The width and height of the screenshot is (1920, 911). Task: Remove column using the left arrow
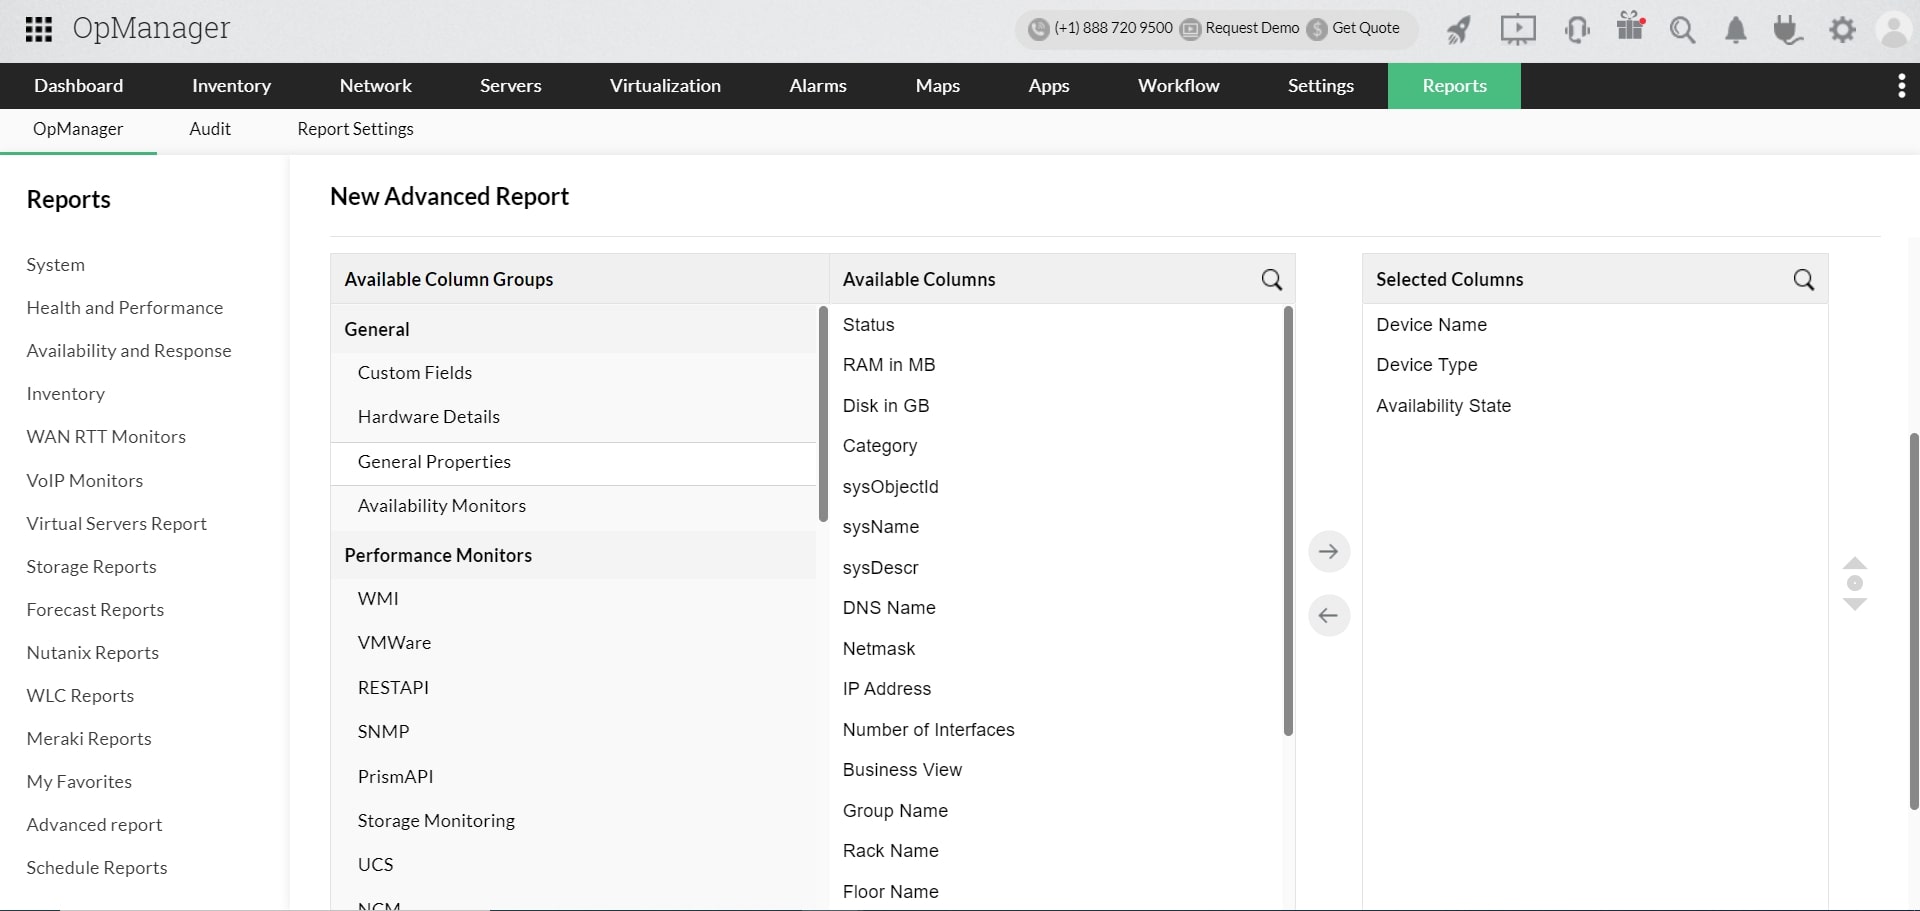pyautogui.click(x=1329, y=615)
